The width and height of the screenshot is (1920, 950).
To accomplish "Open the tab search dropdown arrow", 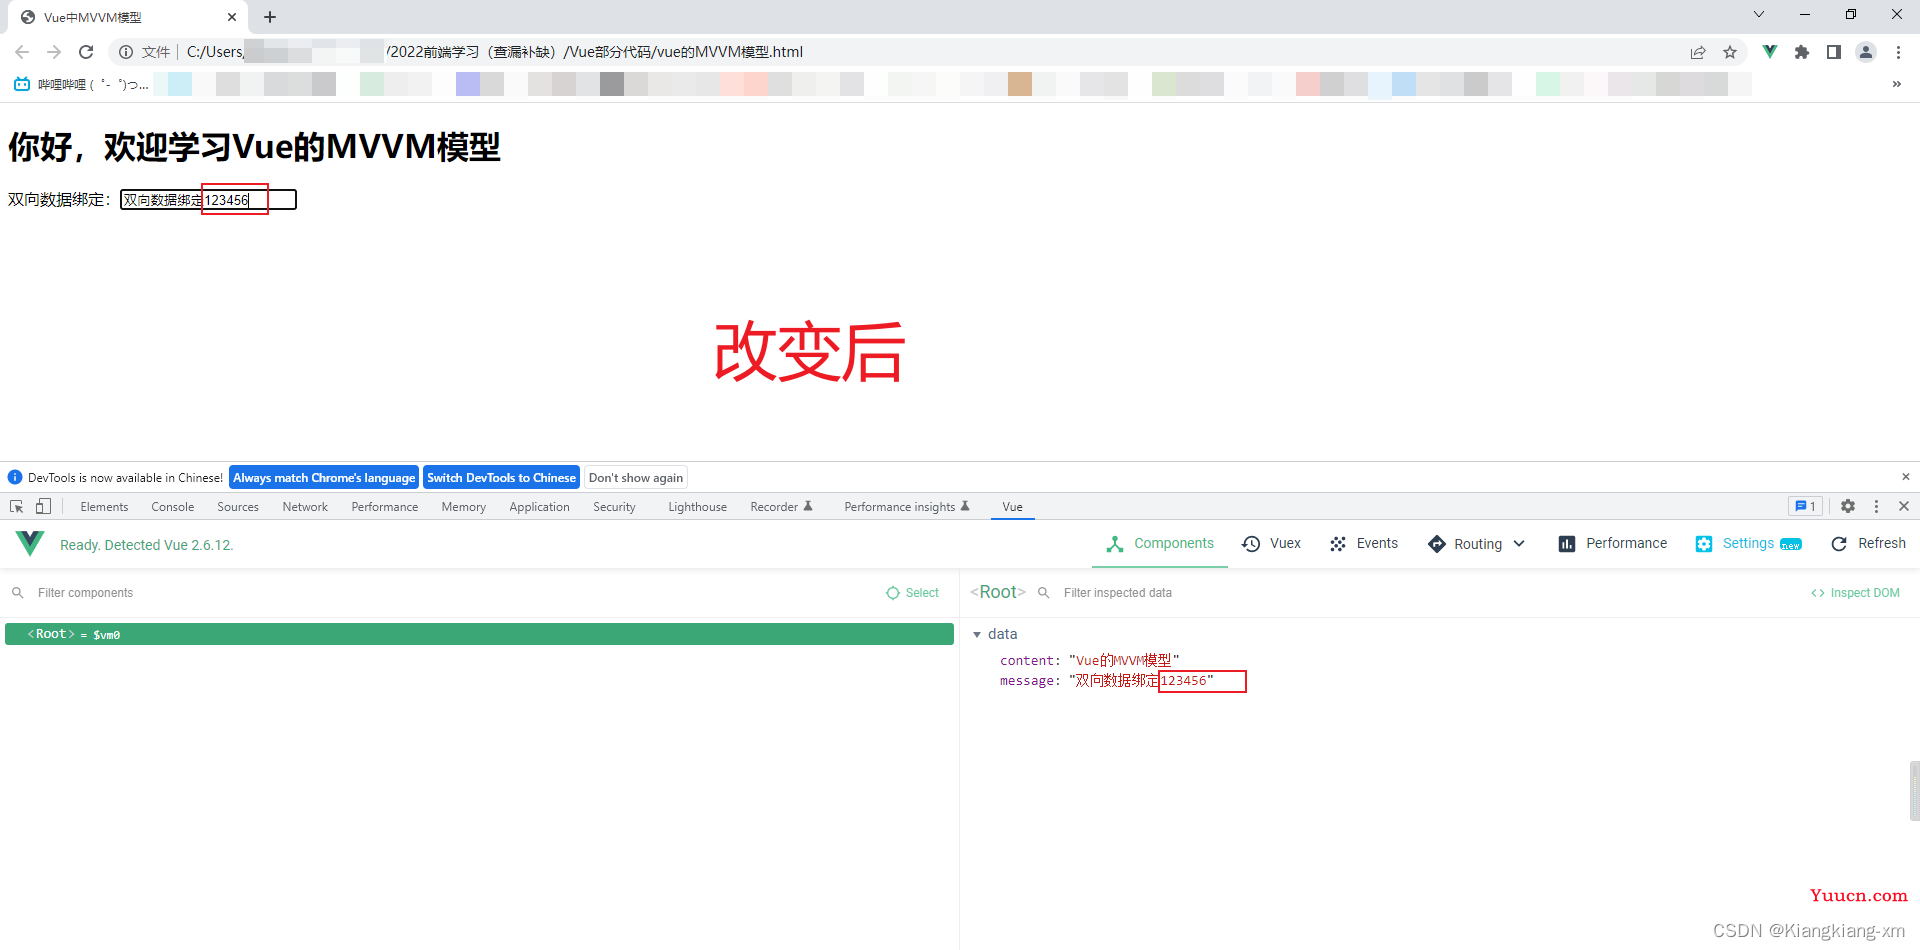I will [1759, 14].
